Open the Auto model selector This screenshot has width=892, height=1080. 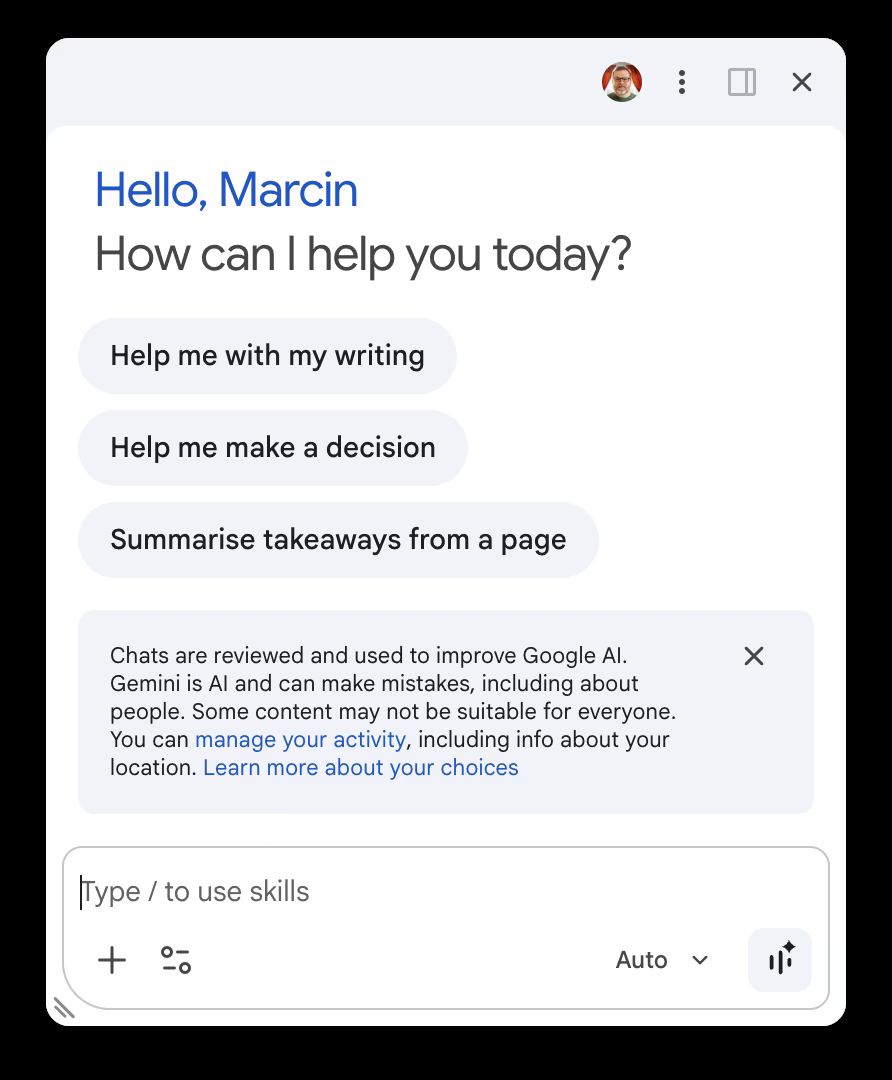tap(661, 960)
